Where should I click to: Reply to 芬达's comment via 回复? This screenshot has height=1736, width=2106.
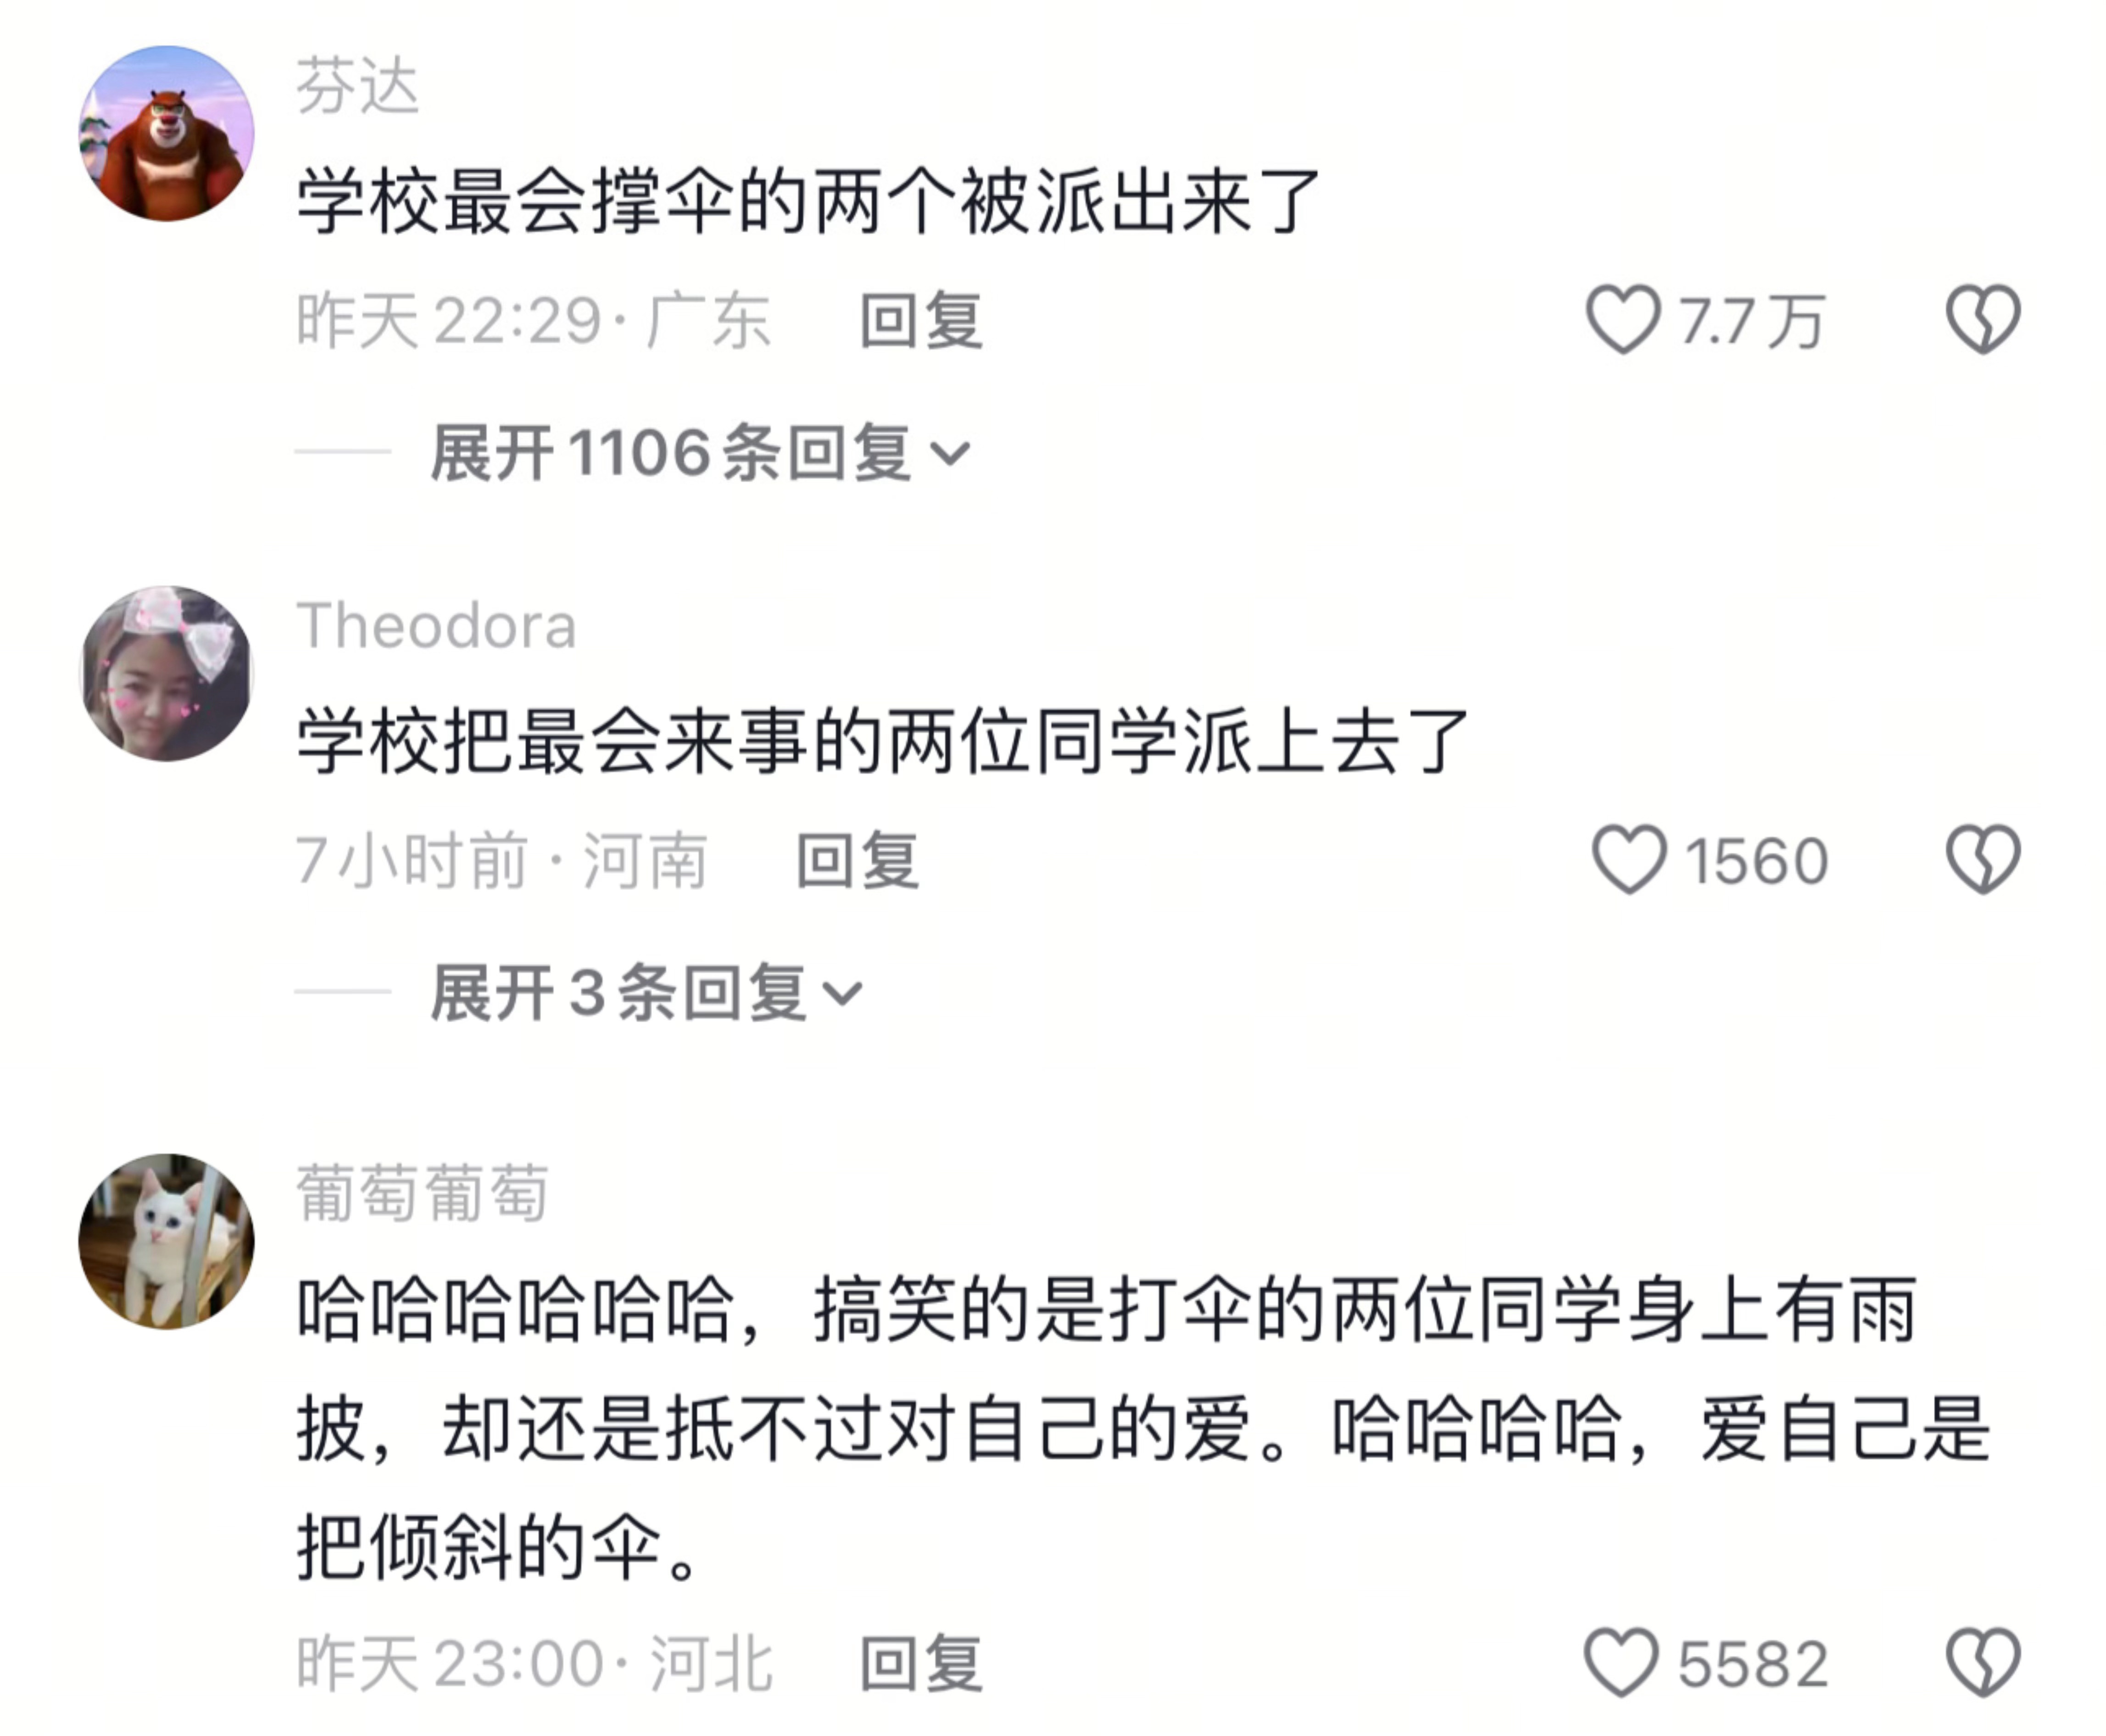coord(921,321)
